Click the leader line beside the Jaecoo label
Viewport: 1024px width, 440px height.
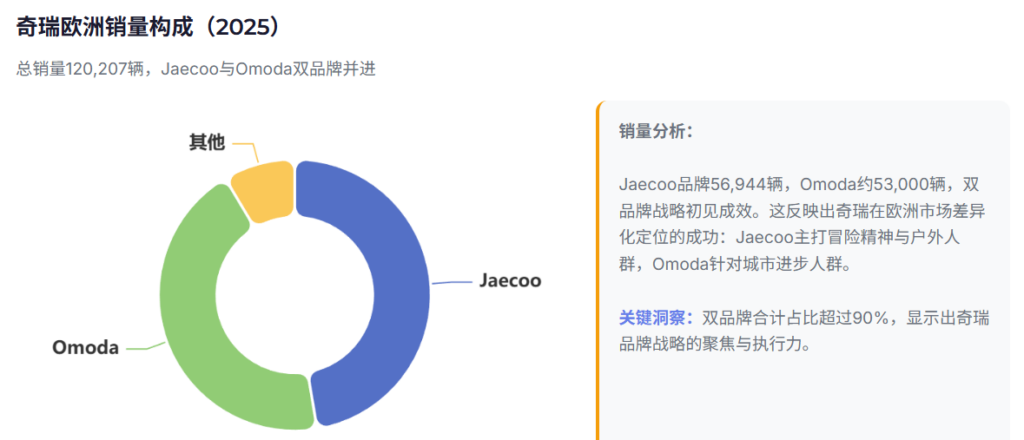452,283
